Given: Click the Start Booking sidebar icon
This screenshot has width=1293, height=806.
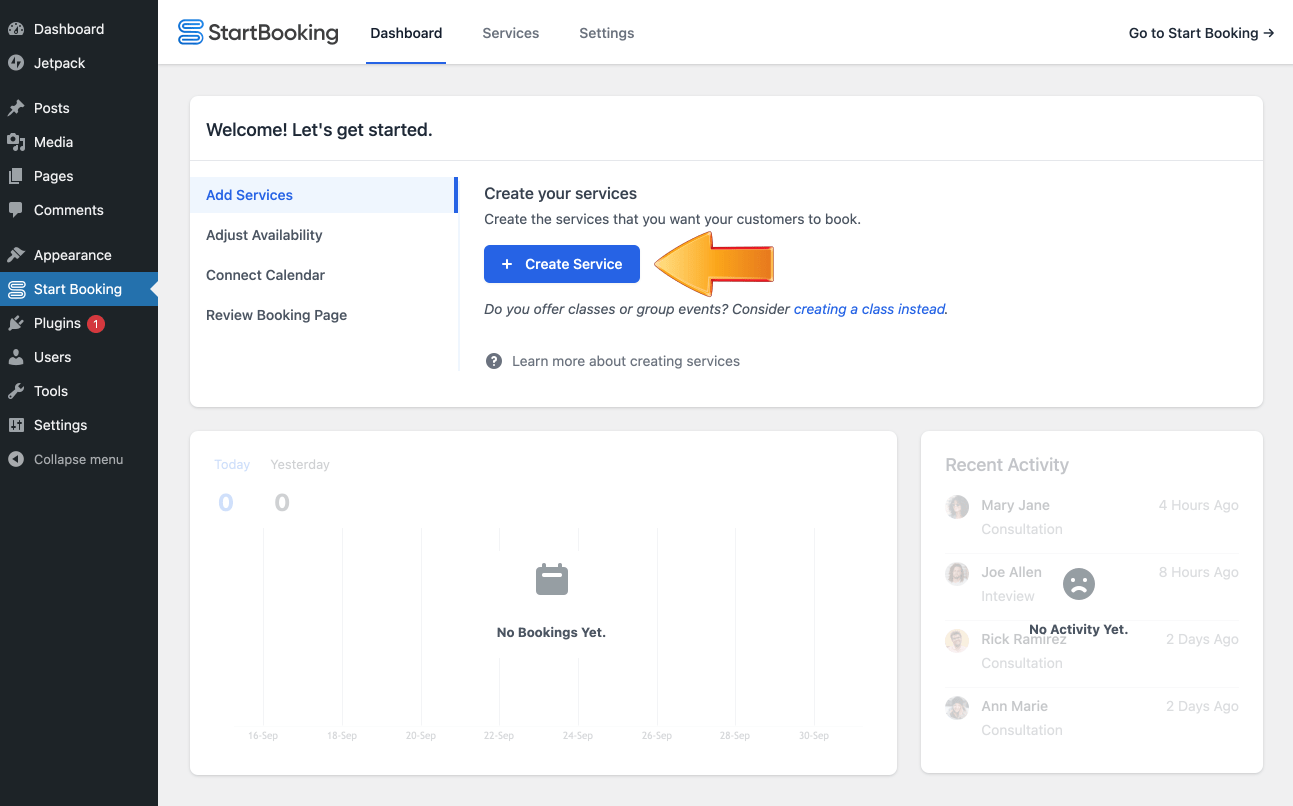Looking at the screenshot, I should [x=16, y=289].
